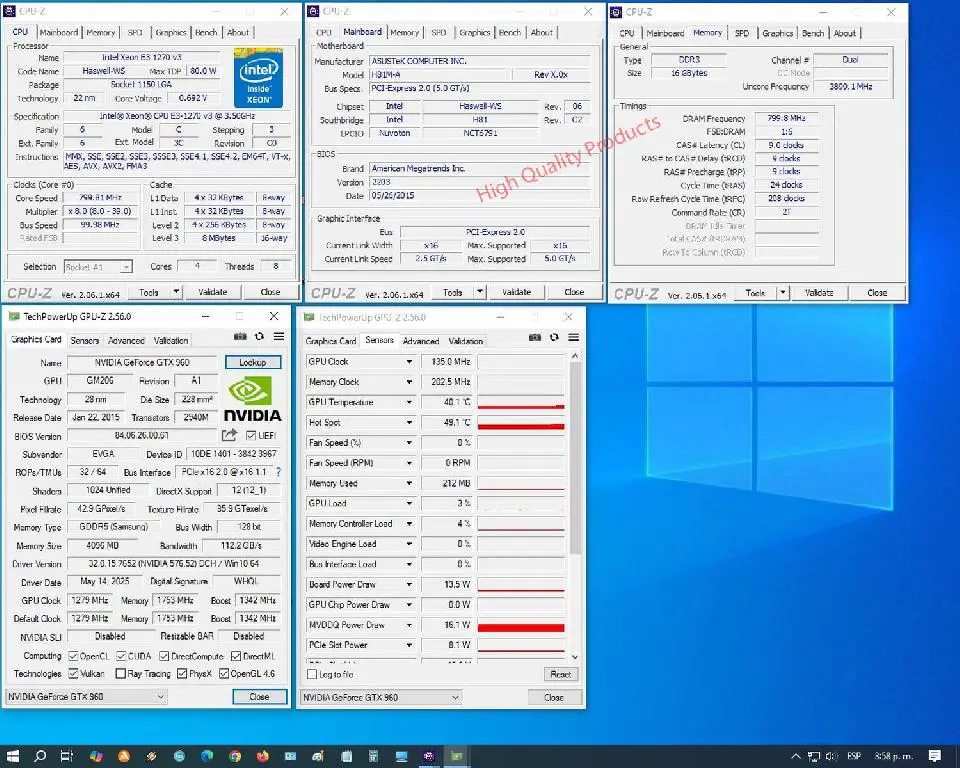
Task: Open SPD tab in CPU-Z Mainboard window
Action: click(439, 32)
